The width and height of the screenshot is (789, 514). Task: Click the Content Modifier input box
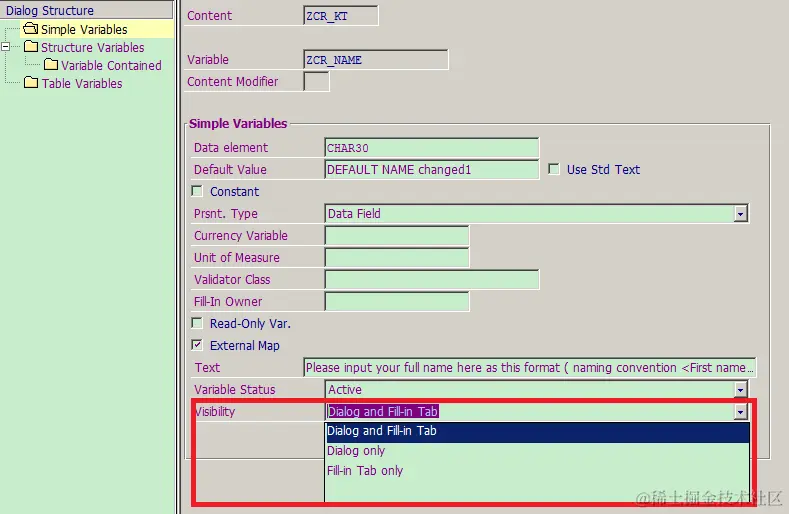tap(317, 82)
